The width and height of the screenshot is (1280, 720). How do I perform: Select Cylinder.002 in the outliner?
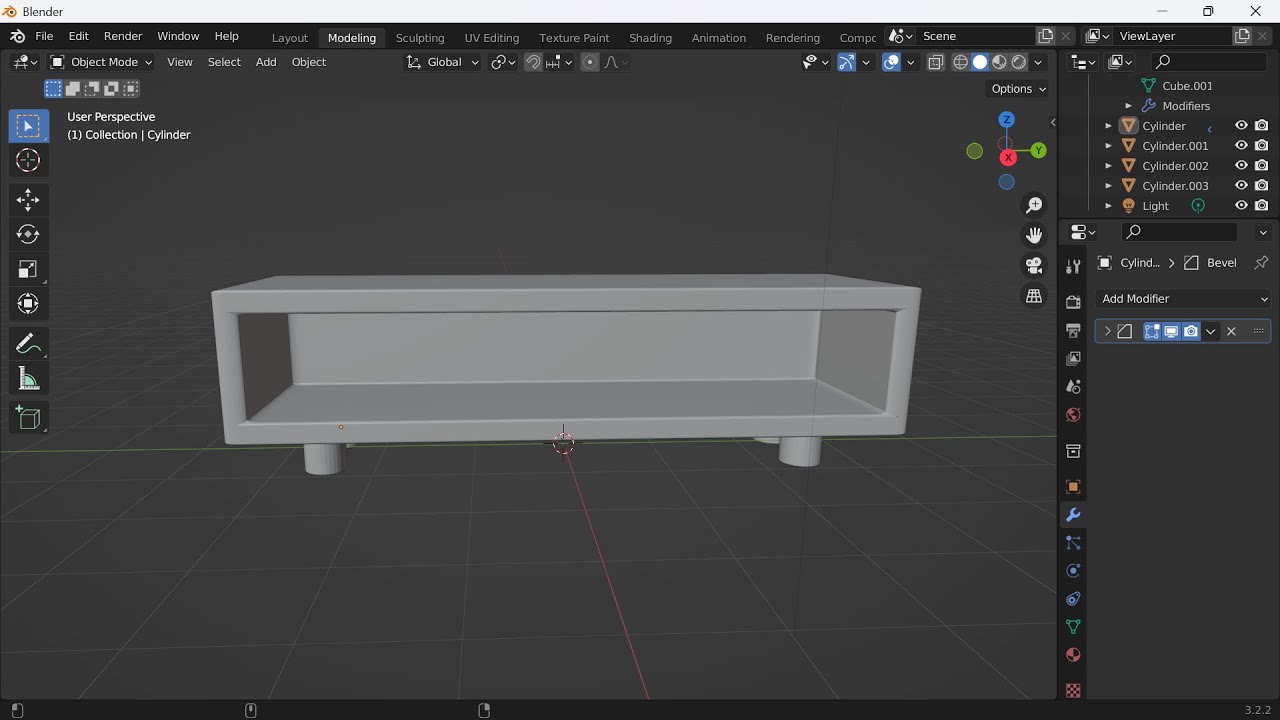click(x=1175, y=166)
